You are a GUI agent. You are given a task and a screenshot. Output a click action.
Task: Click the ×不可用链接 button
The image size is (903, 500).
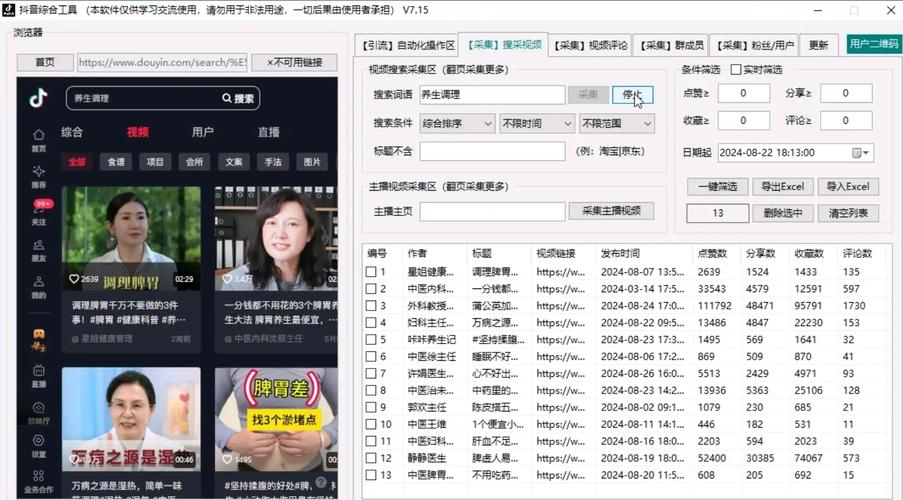294,62
